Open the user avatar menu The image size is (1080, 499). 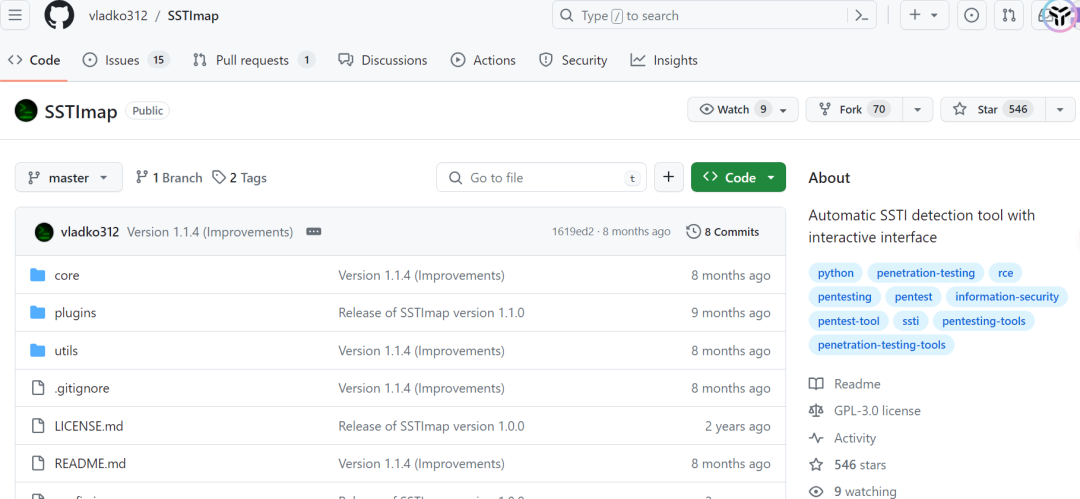[1059, 17]
